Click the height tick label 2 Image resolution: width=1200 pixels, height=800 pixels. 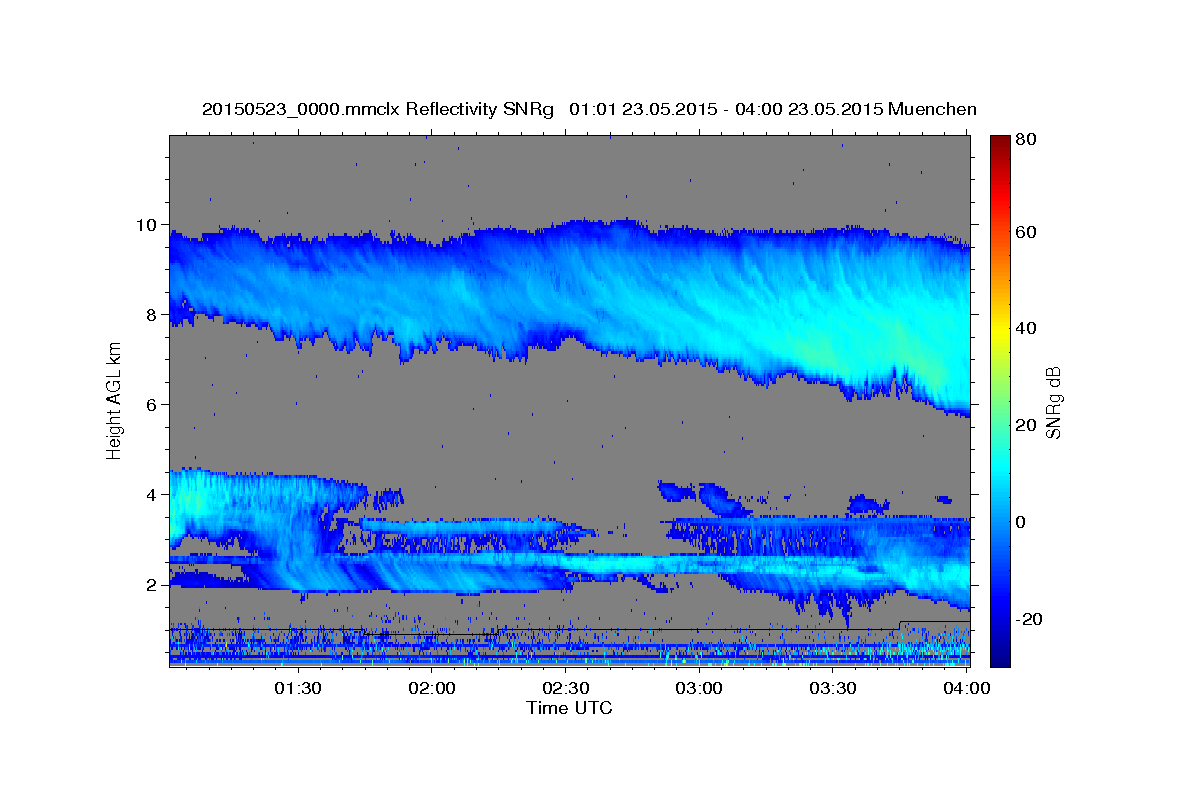(154, 584)
